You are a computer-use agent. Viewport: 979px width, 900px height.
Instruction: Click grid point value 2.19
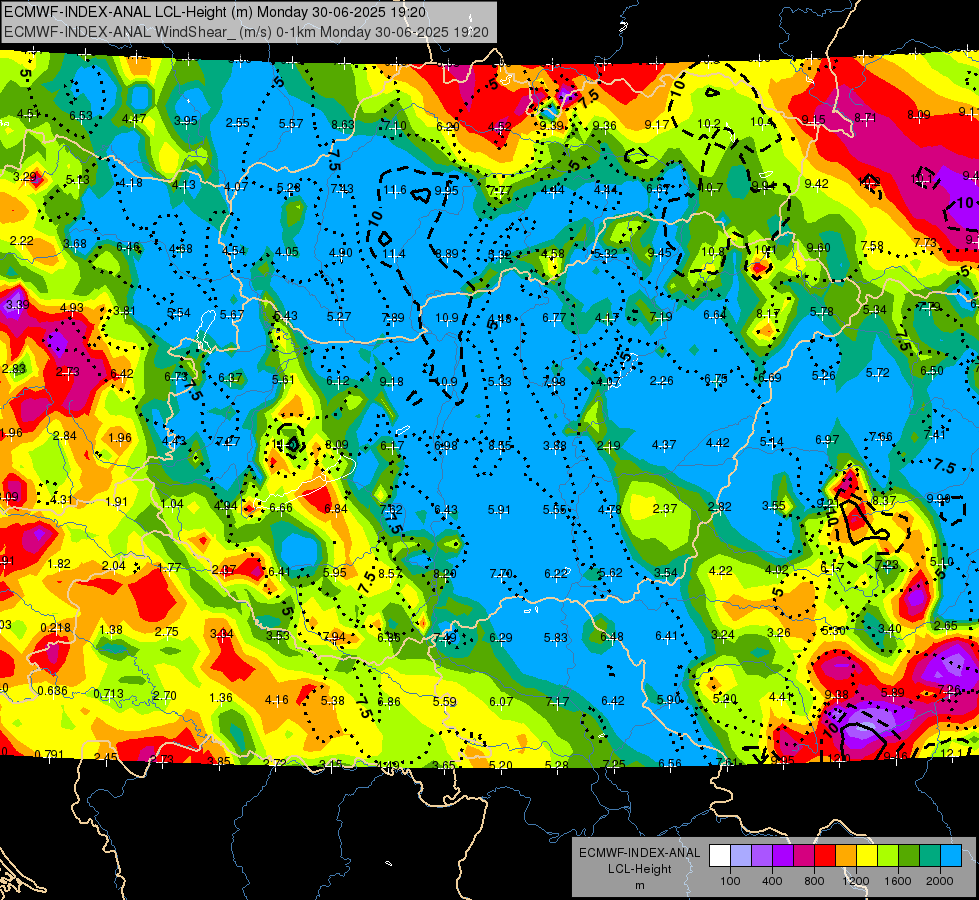(x=608, y=446)
